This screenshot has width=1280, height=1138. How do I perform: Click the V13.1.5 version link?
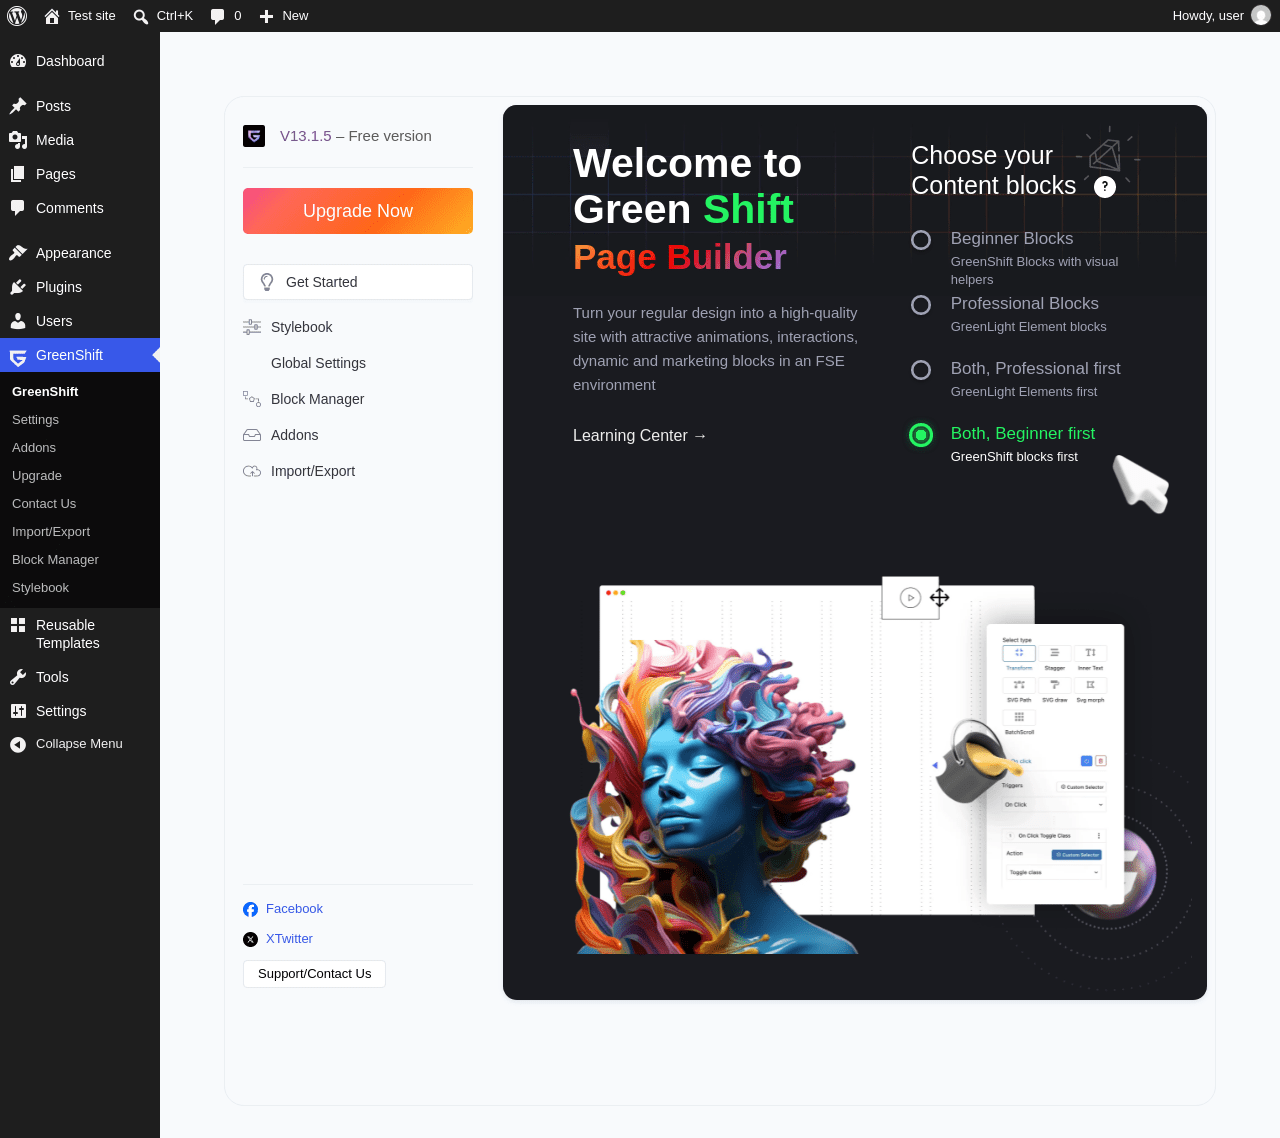306,136
